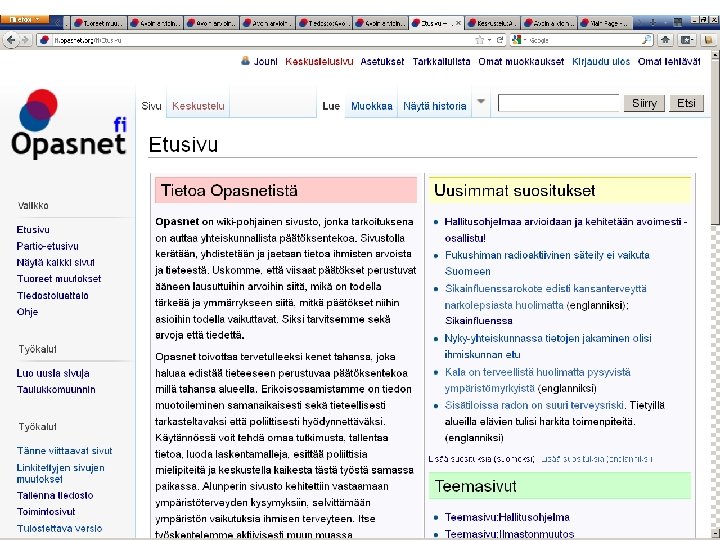Select the Sivu page tab
720x540 pixels.
coord(152,106)
